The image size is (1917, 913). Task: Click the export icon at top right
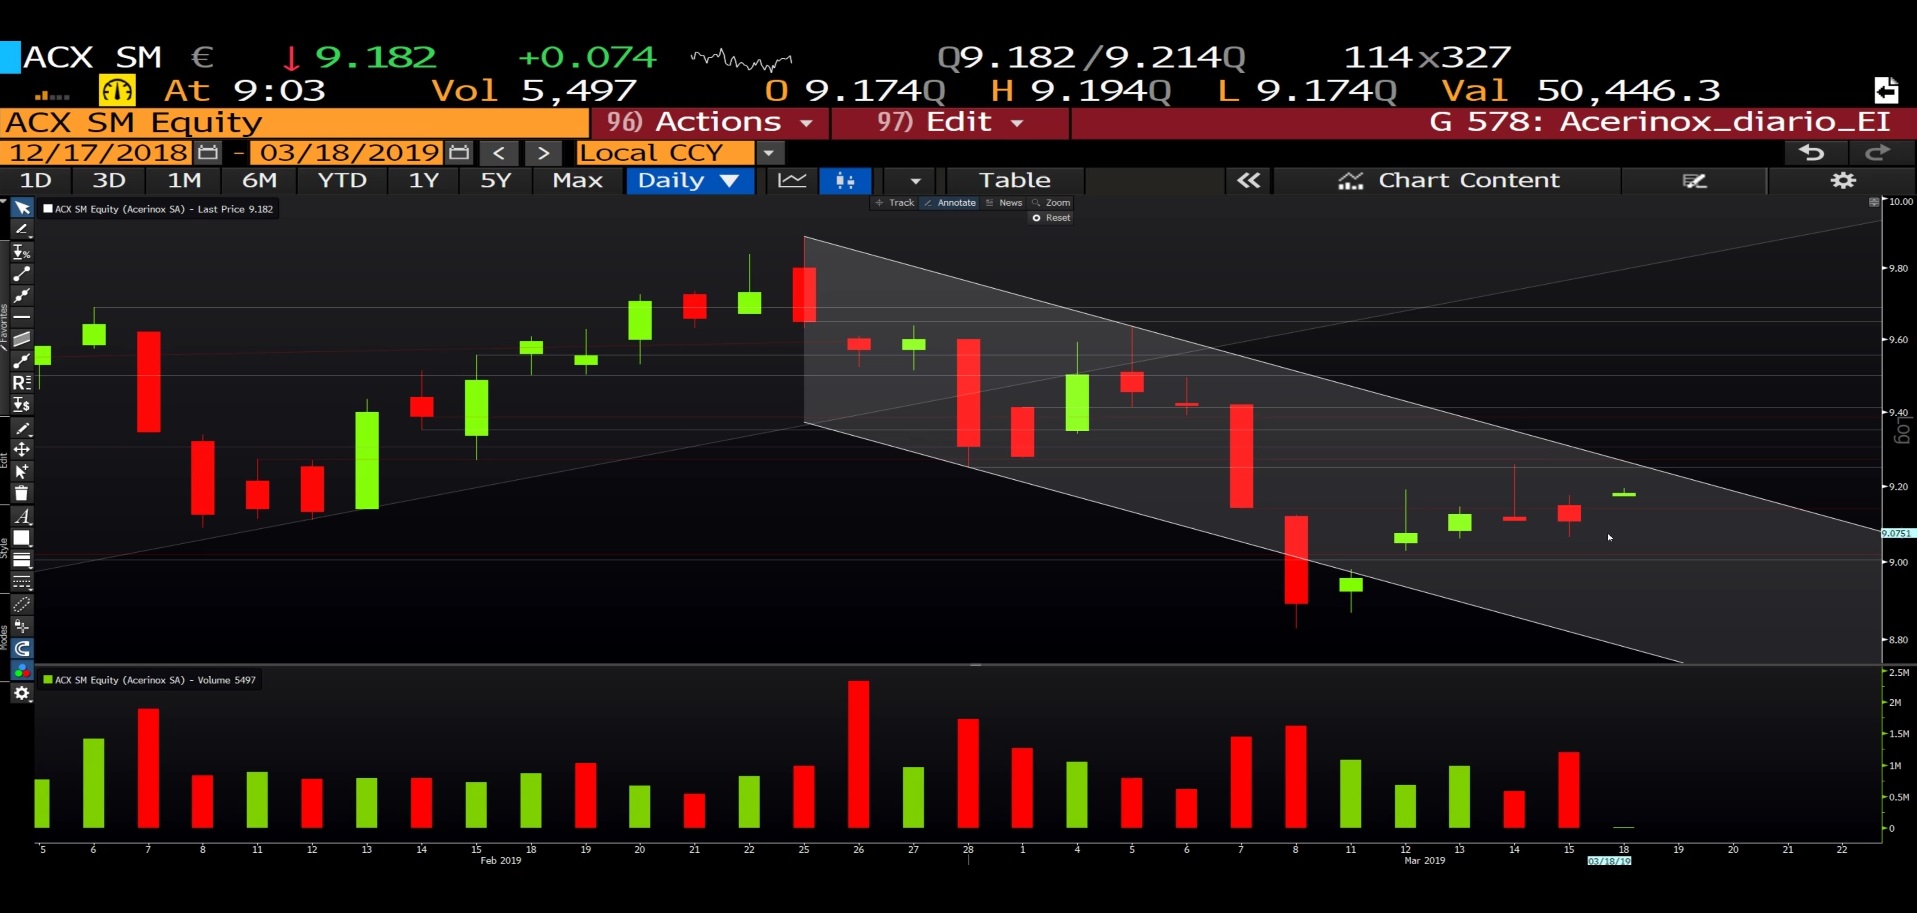click(1886, 90)
